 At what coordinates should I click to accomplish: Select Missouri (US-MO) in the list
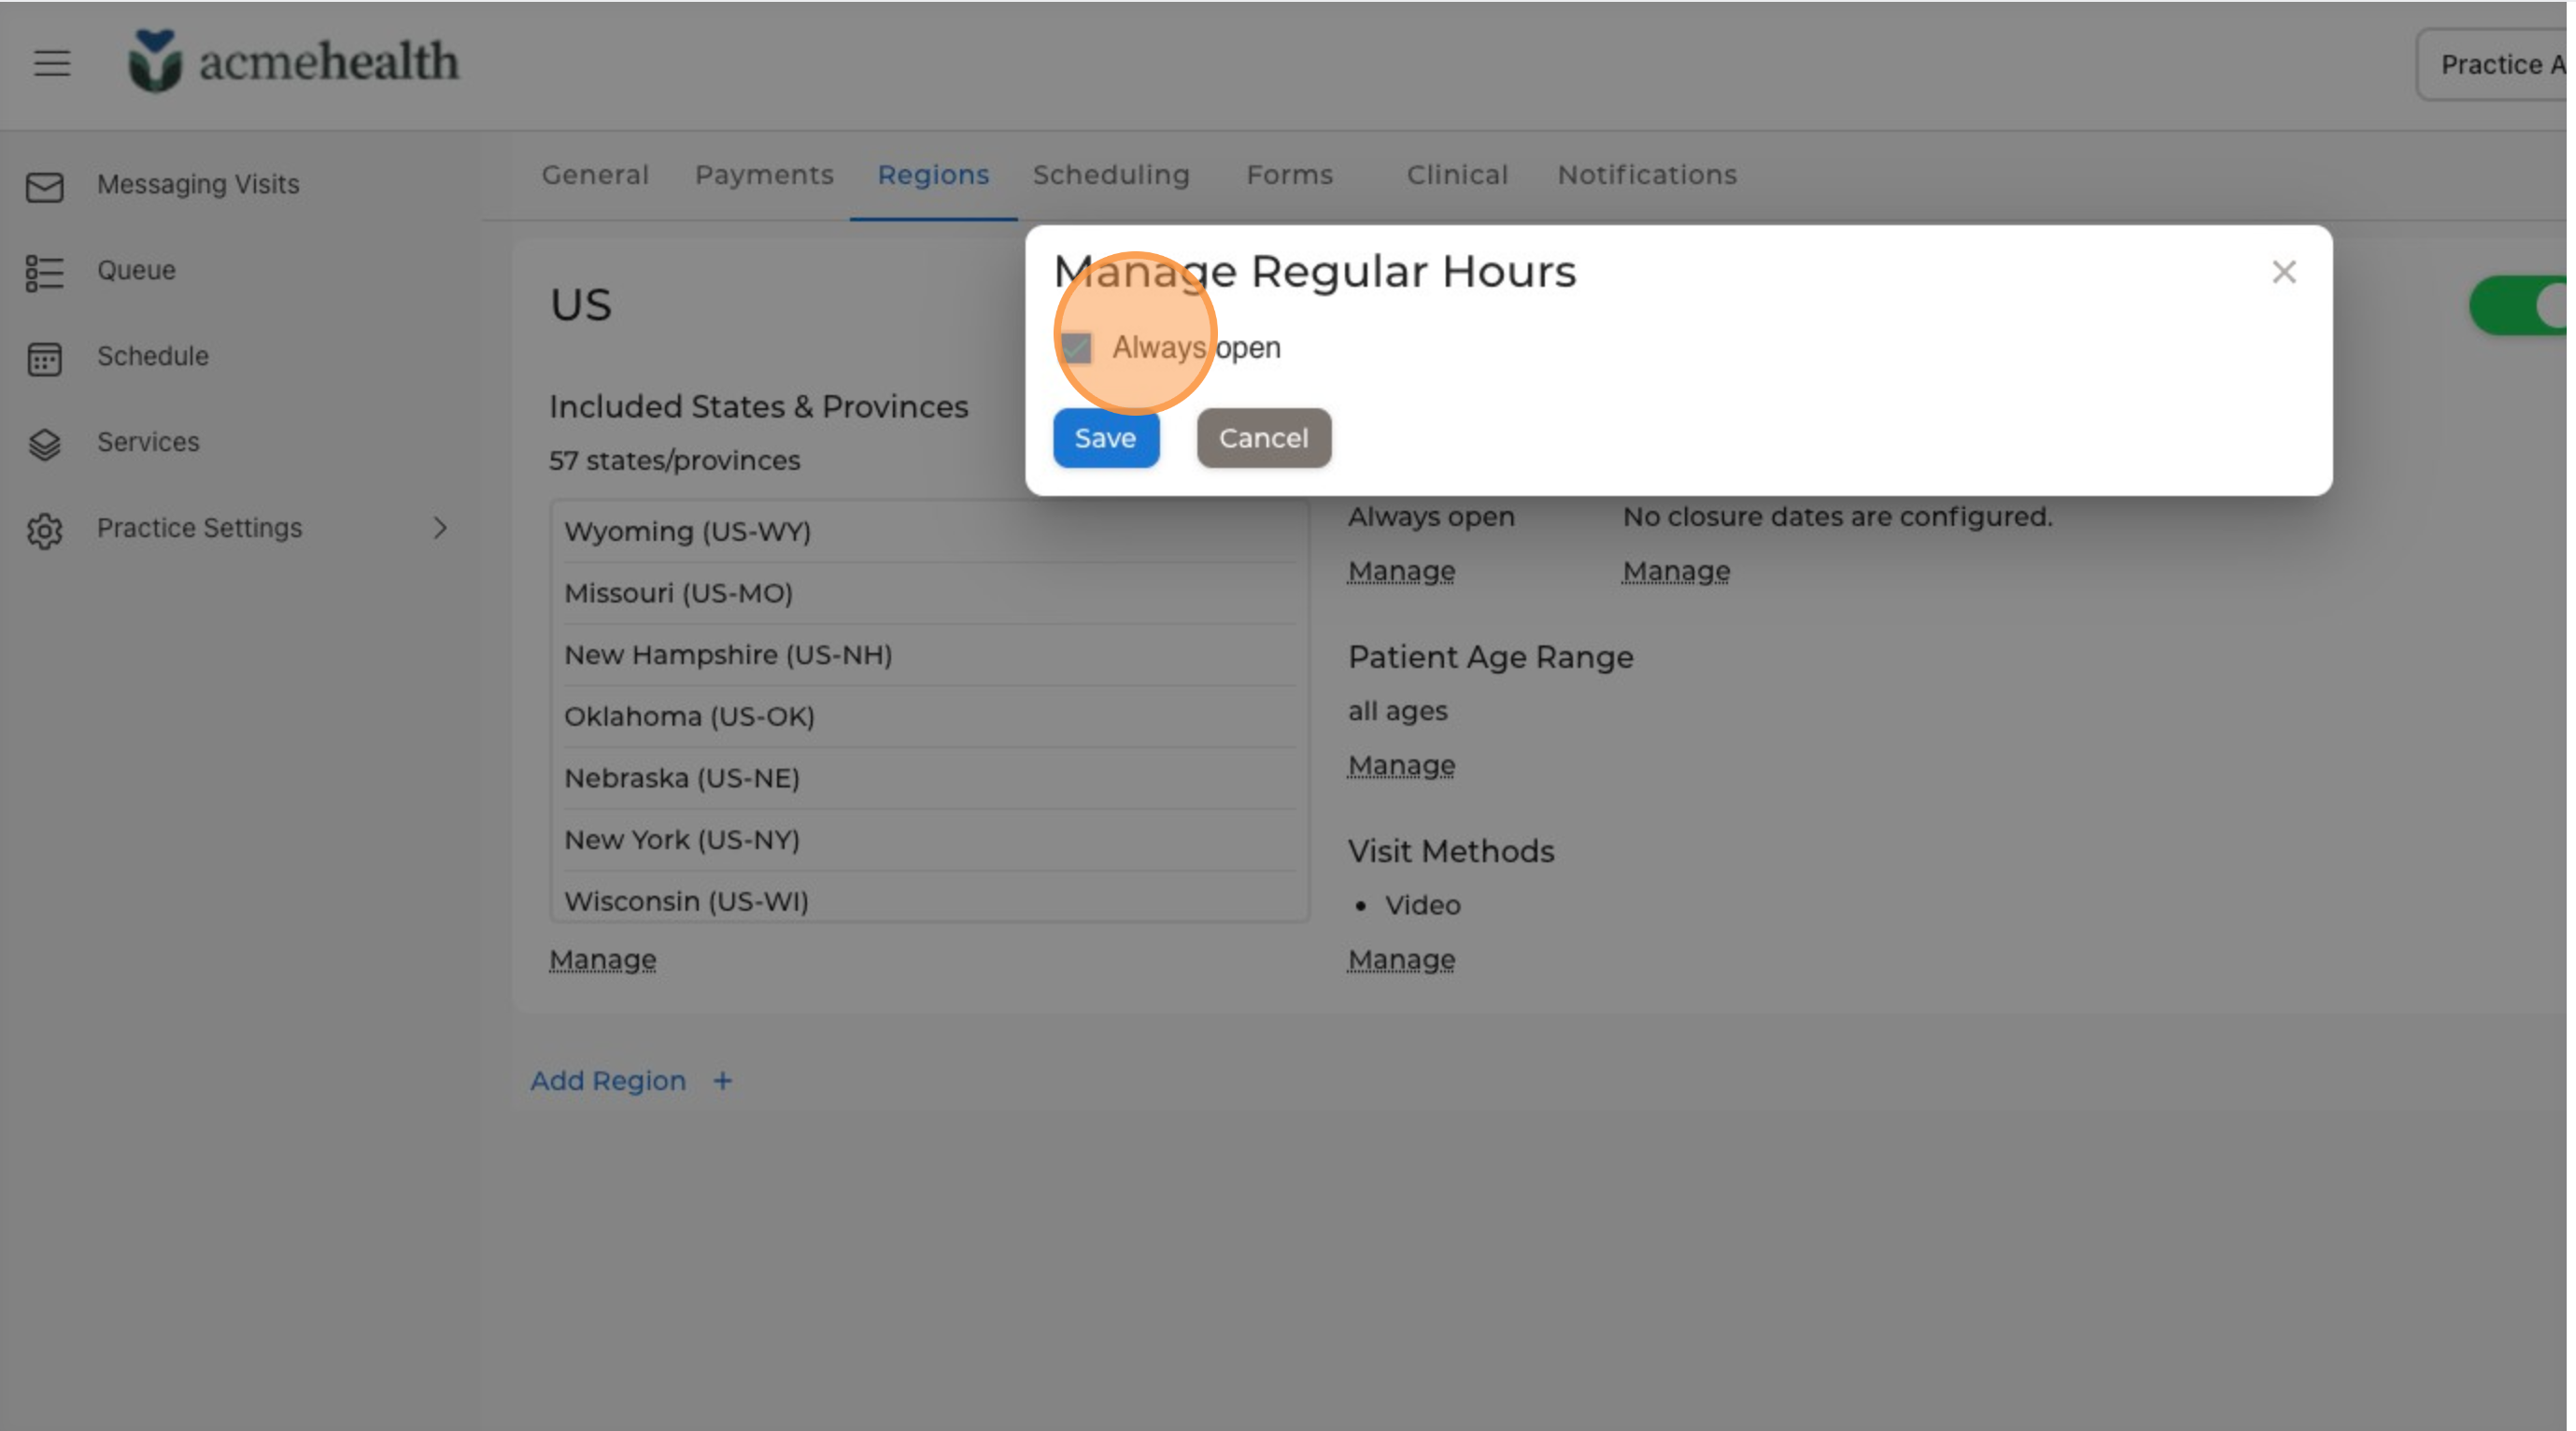929,593
